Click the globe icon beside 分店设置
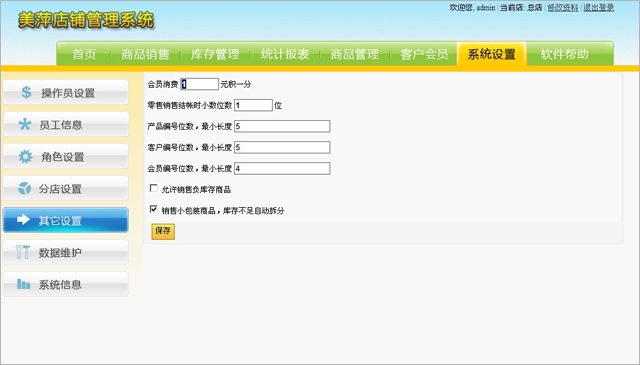Viewport: 640px width, 365px height. [x=24, y=188]
